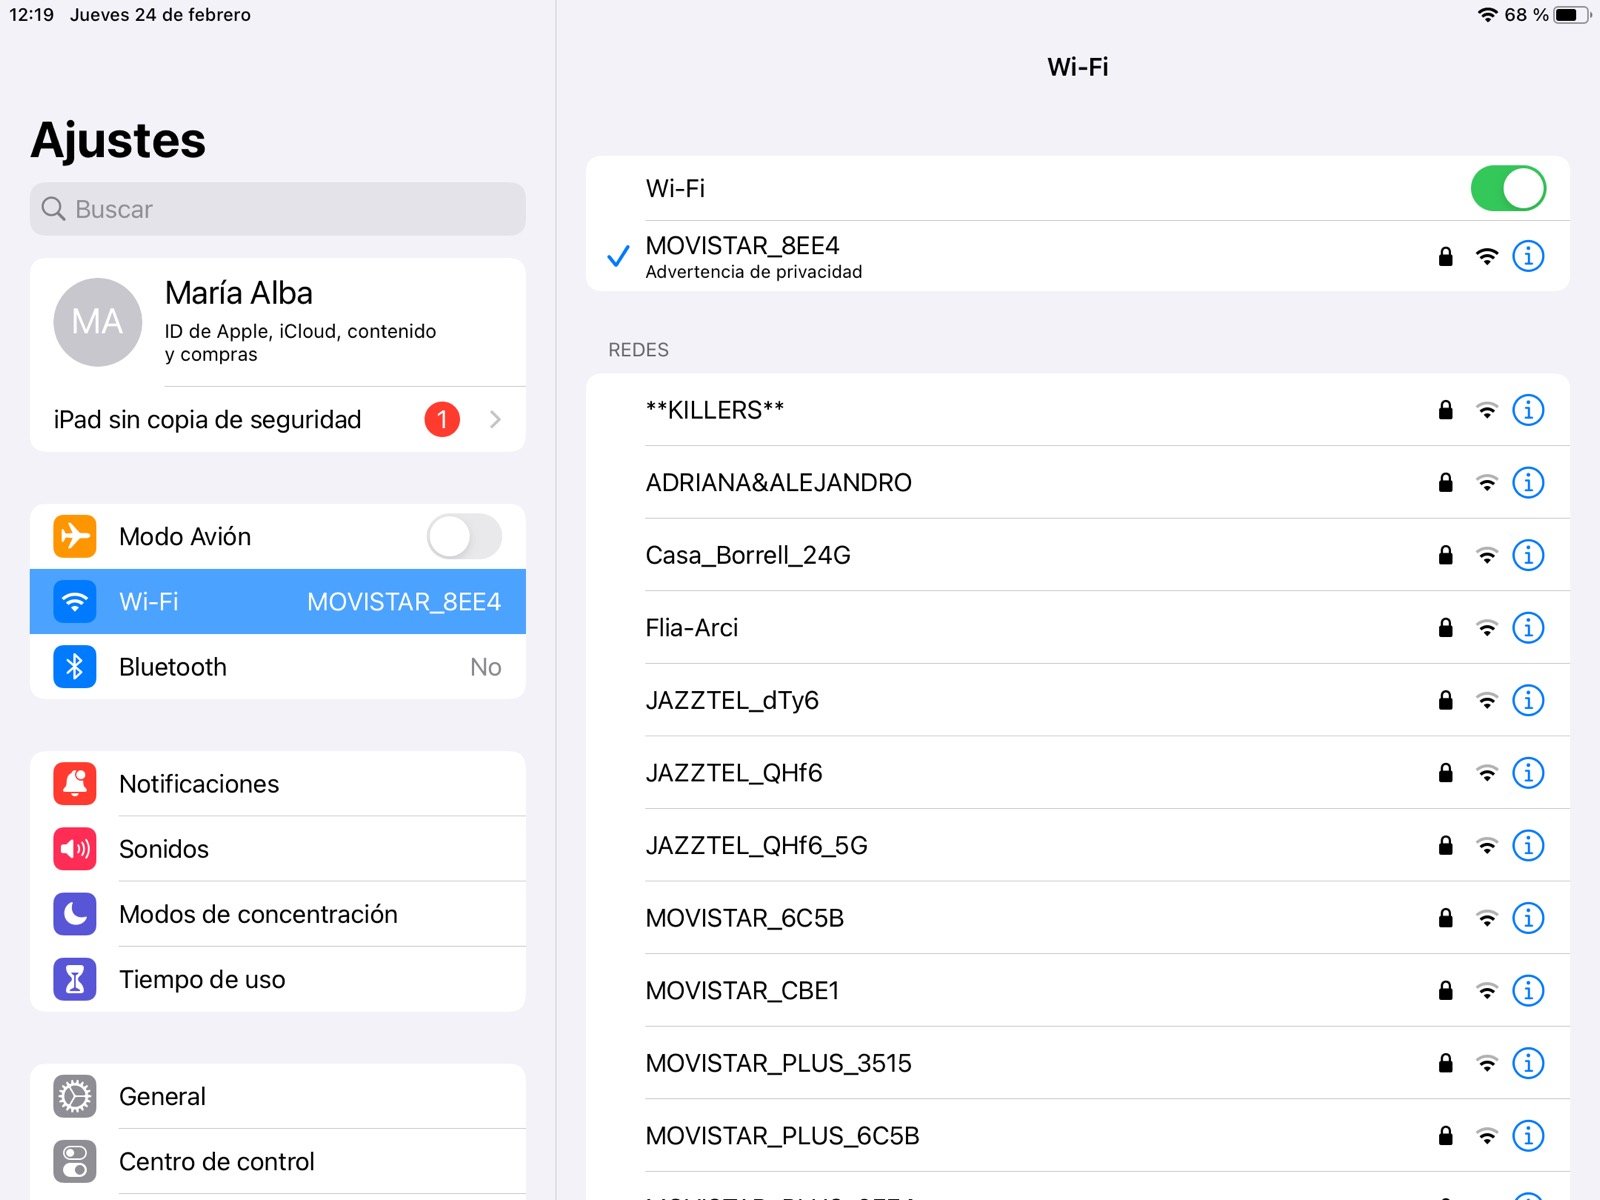Viewport: 1600px width, 1200px height.
Task: Tap the red backup notification badge
Action: [x=442, y=420]
